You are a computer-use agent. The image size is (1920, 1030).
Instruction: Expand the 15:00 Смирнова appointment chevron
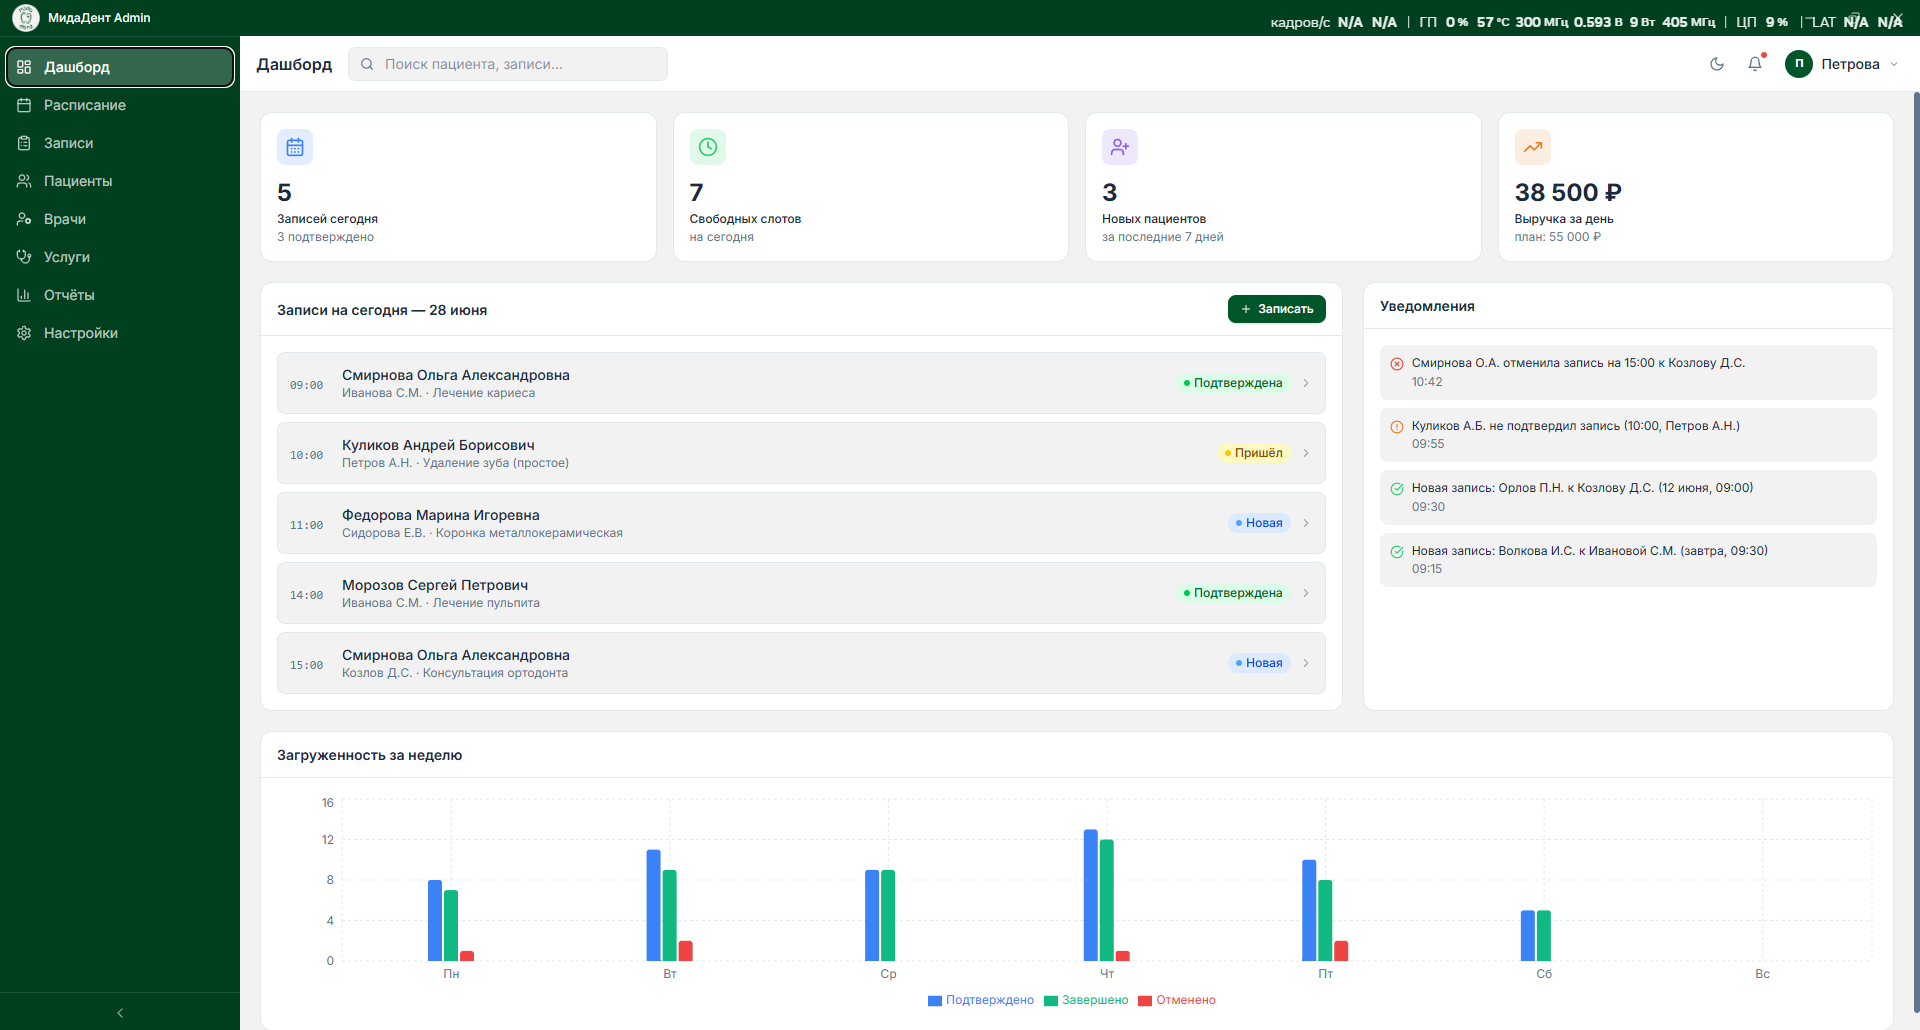pyautogui.click(x=1306, y=663)
